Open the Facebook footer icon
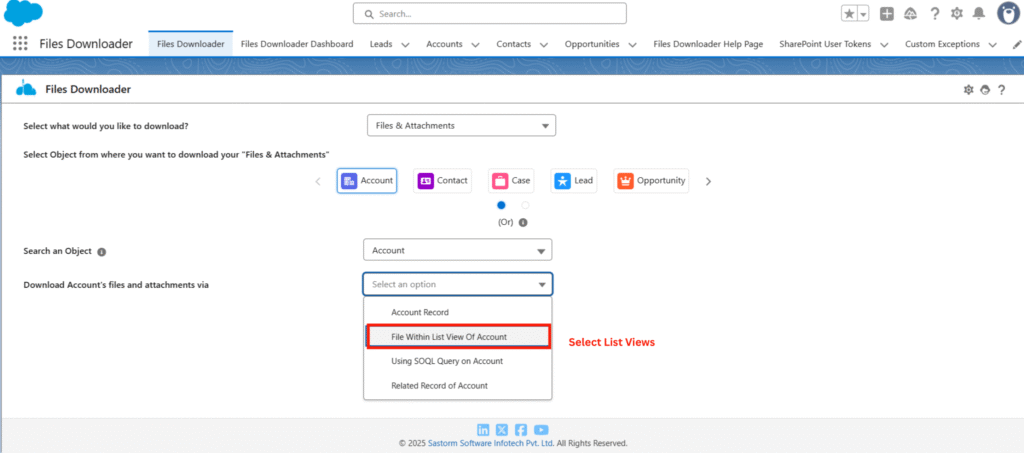 pyautogui.click(x=520, y=430)
